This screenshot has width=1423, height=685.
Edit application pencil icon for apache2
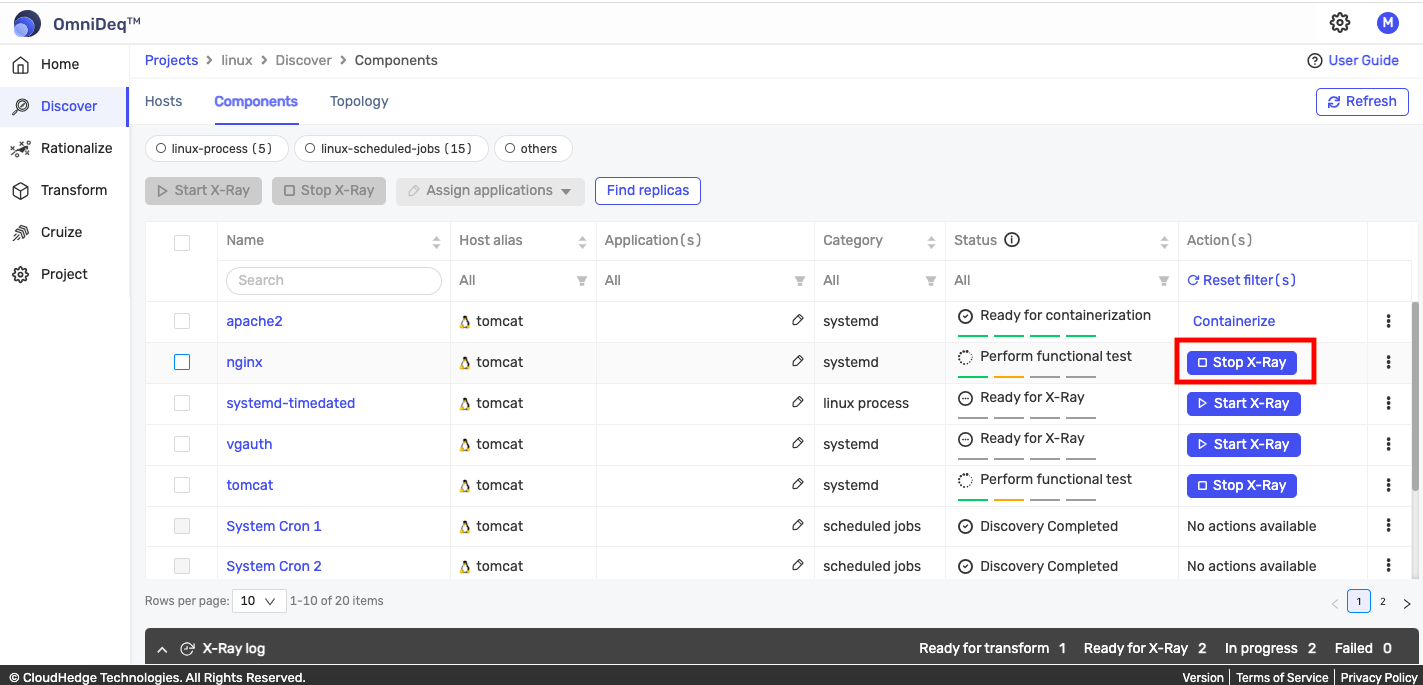(797, 321)
